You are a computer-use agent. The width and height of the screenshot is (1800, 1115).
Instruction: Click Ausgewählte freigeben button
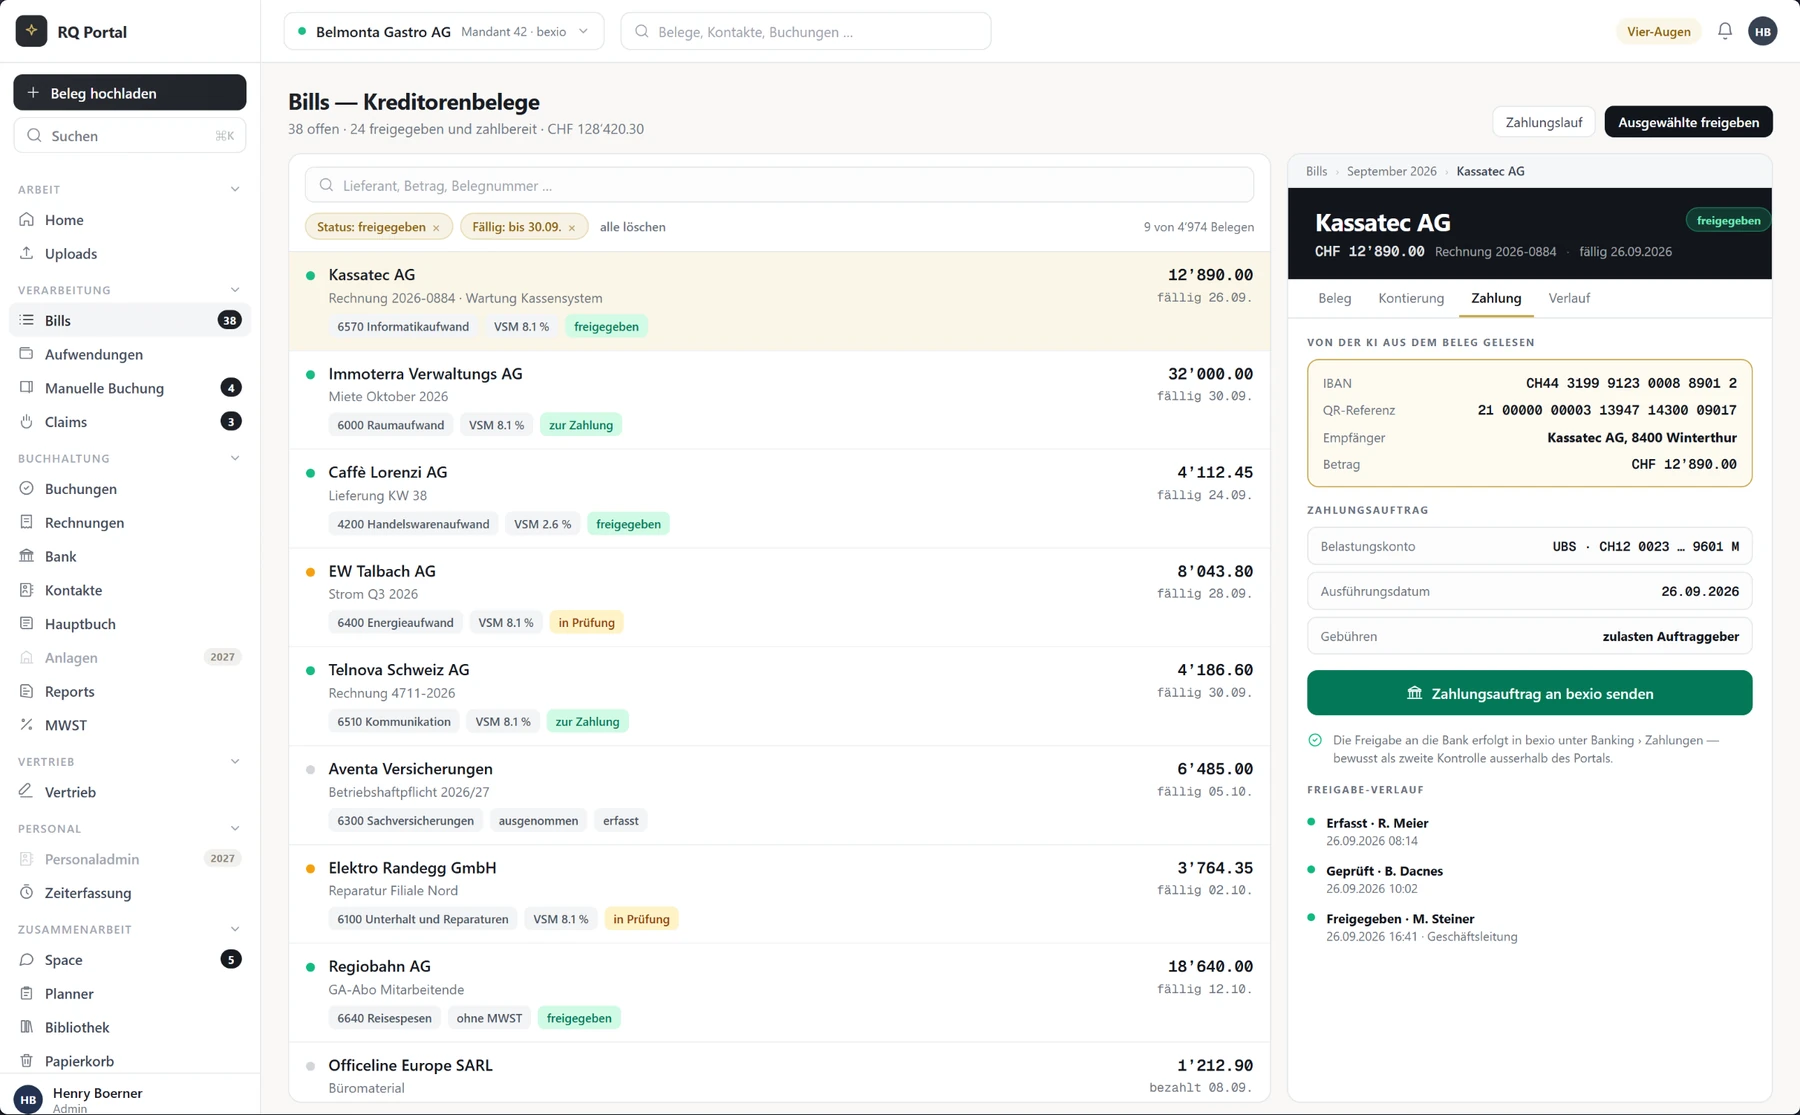point(1688,122)
